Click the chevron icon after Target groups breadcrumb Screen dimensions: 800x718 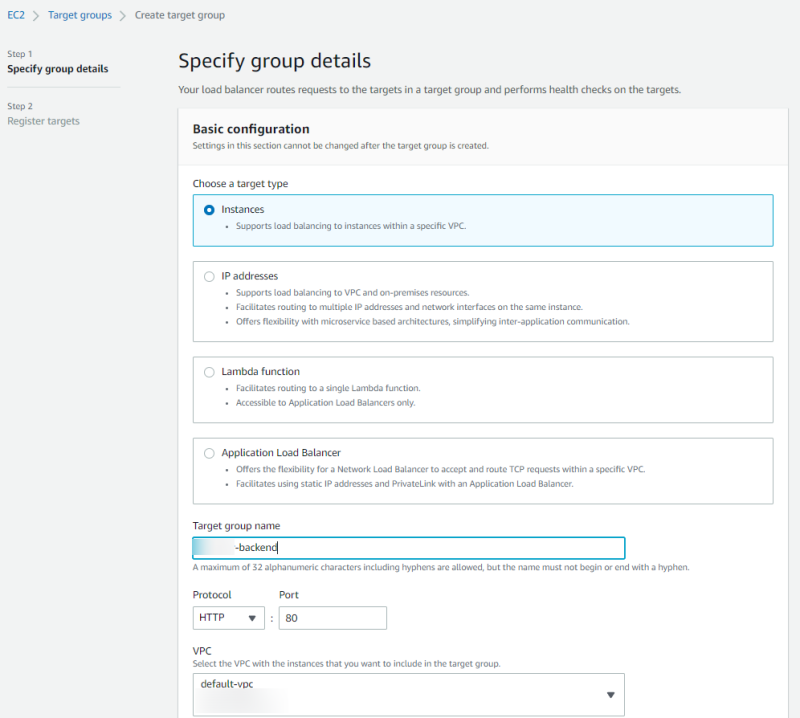(122, 16)
